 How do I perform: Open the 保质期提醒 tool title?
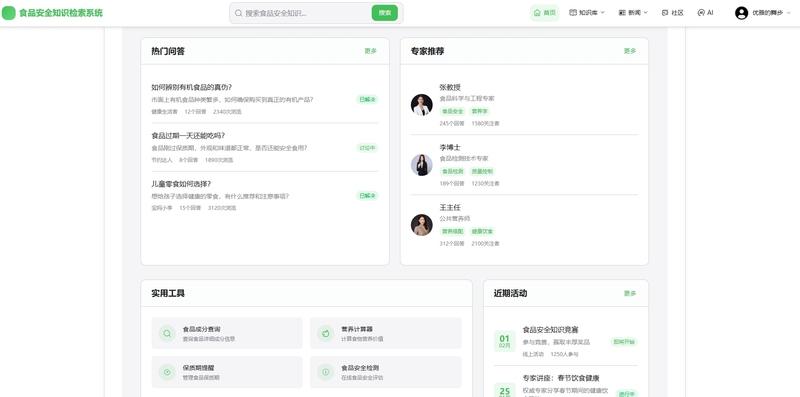[198, 368]
